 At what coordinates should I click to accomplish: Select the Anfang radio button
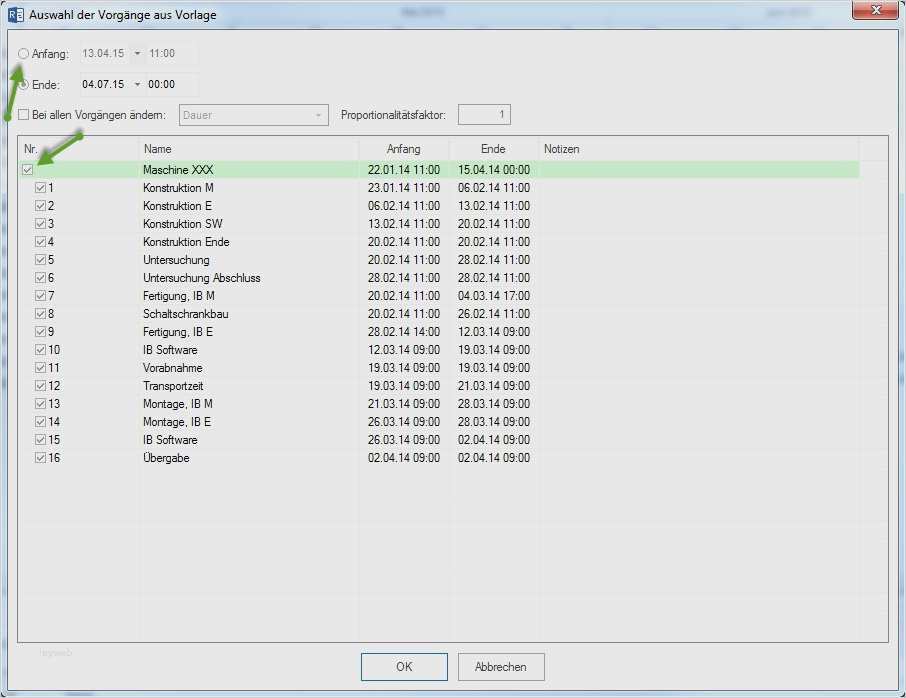point(23,54)
